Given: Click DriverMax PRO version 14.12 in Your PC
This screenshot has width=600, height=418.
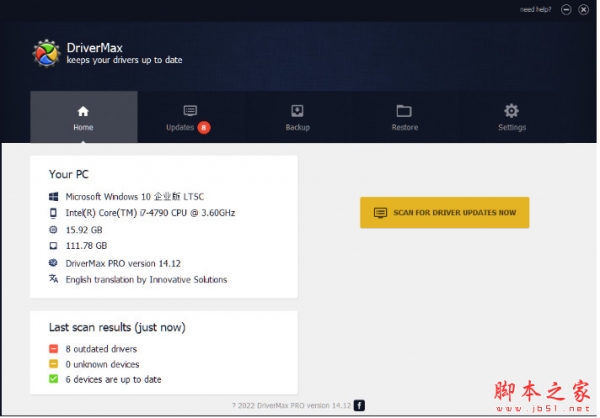Looking at the screenshot, I should (x=123, y=263).
